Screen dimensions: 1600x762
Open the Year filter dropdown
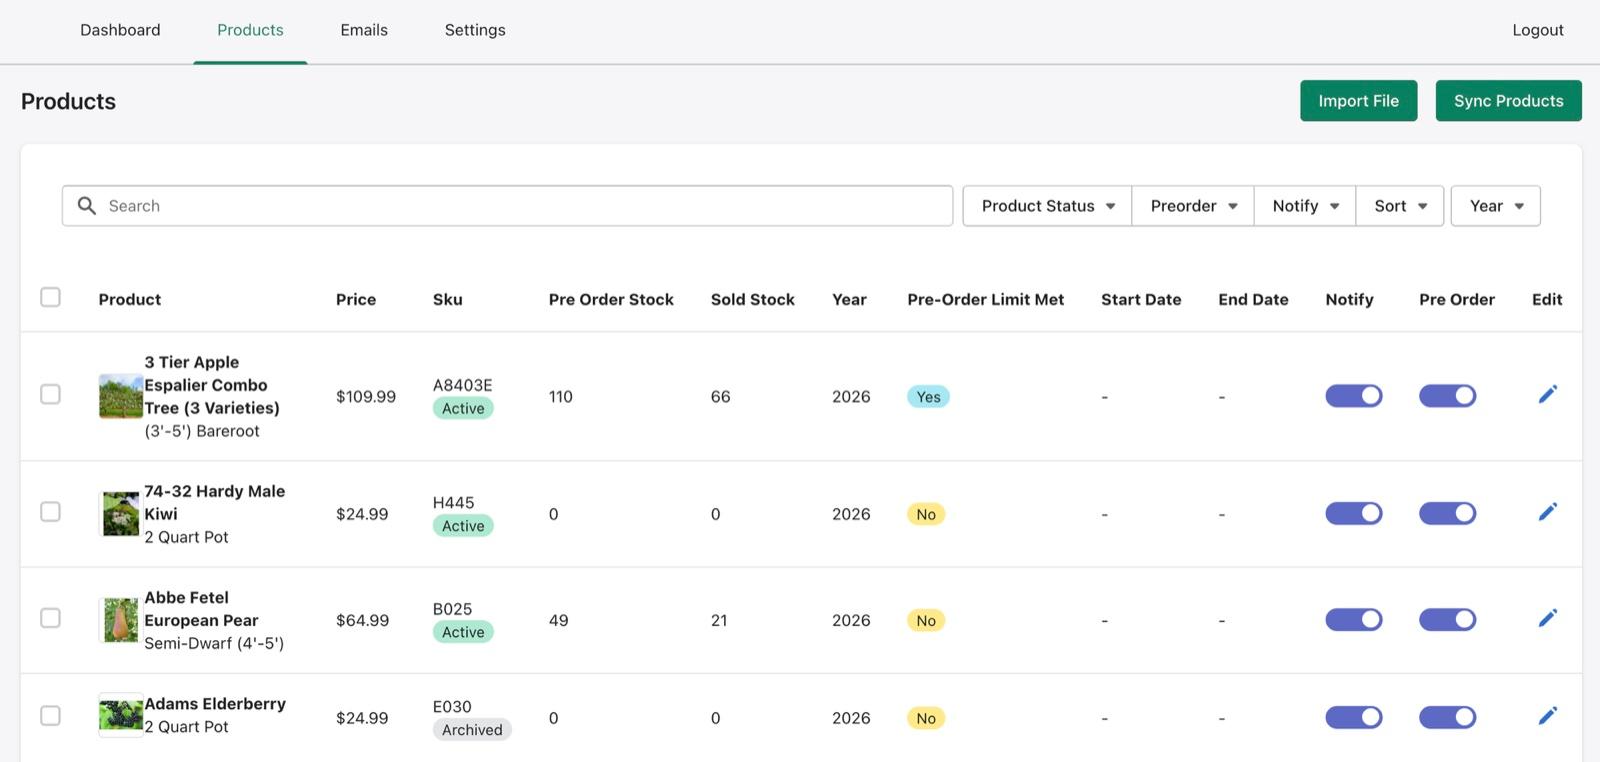tap(1496, 206)
